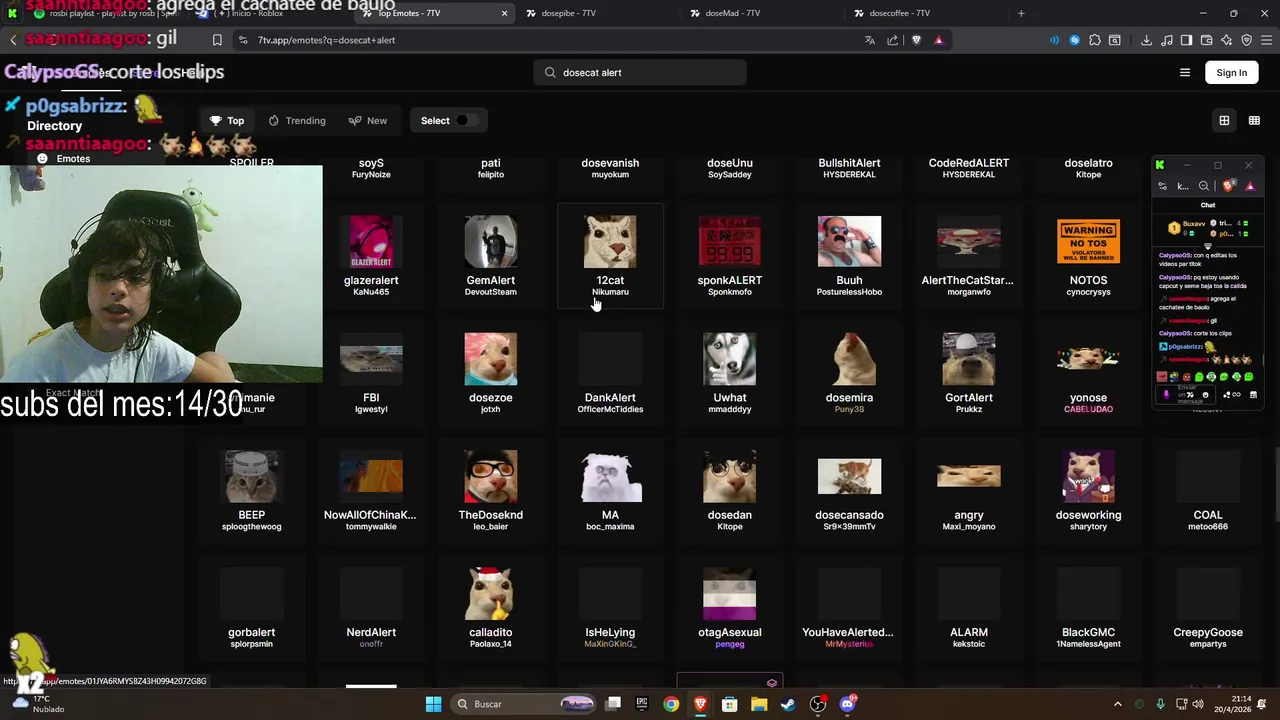Switch to the Top filter tab
The width and height of the screenshot is (1280, 720).
coord(227,120)
